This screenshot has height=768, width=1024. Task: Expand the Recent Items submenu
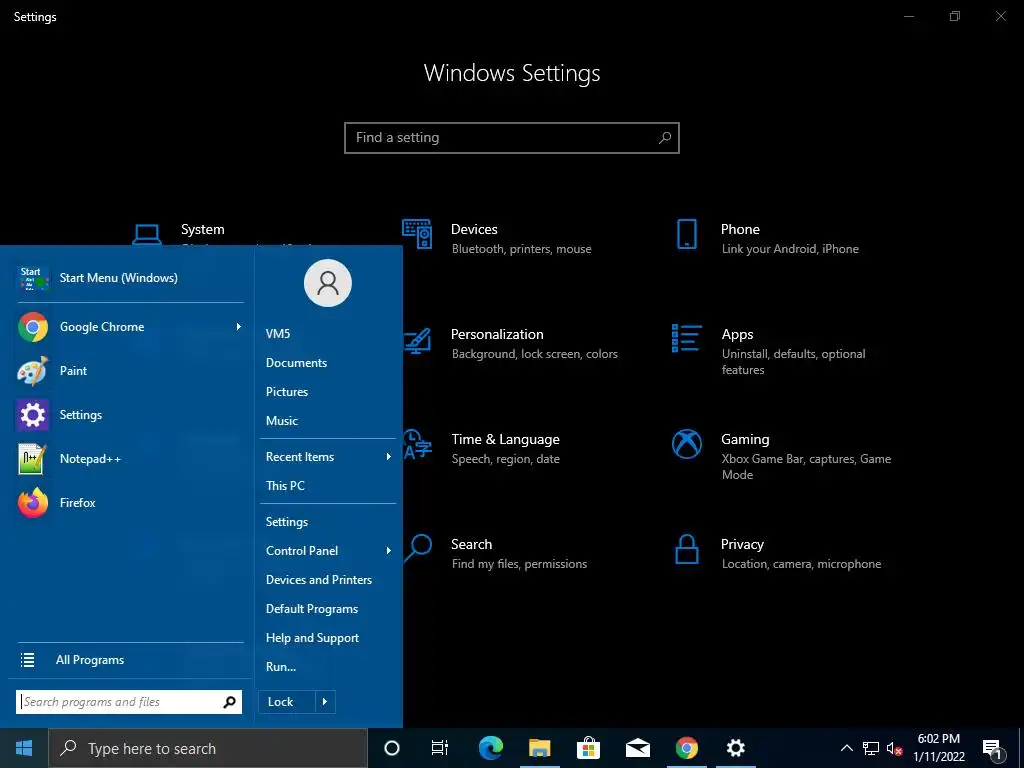pyautogui.click(x=389, y=457)
